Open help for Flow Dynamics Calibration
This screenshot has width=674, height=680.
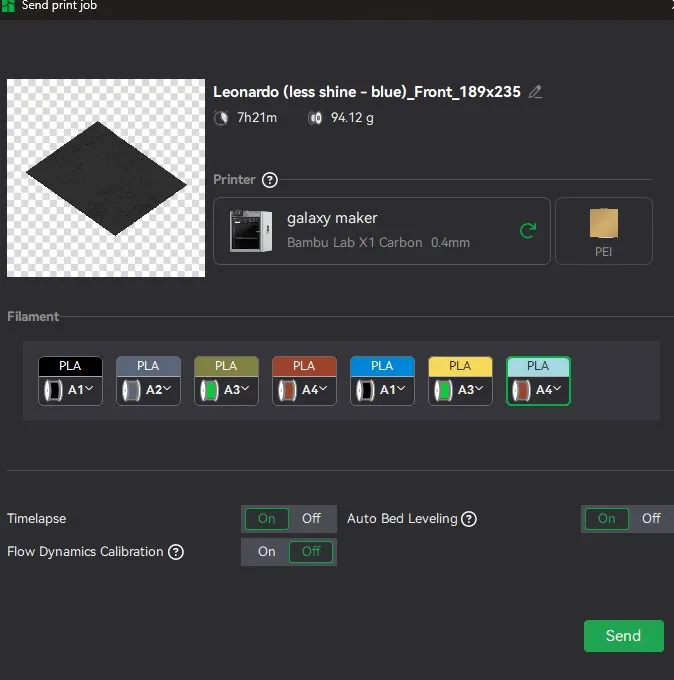click(176, 552)
